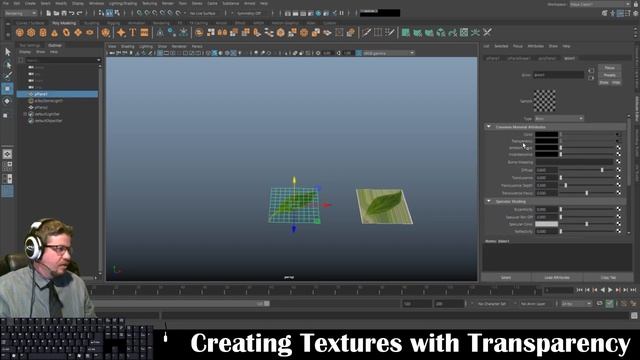Screen dimensions: 640x360
Task: Collapse Specular Shading section
Action: coord(489,201)
